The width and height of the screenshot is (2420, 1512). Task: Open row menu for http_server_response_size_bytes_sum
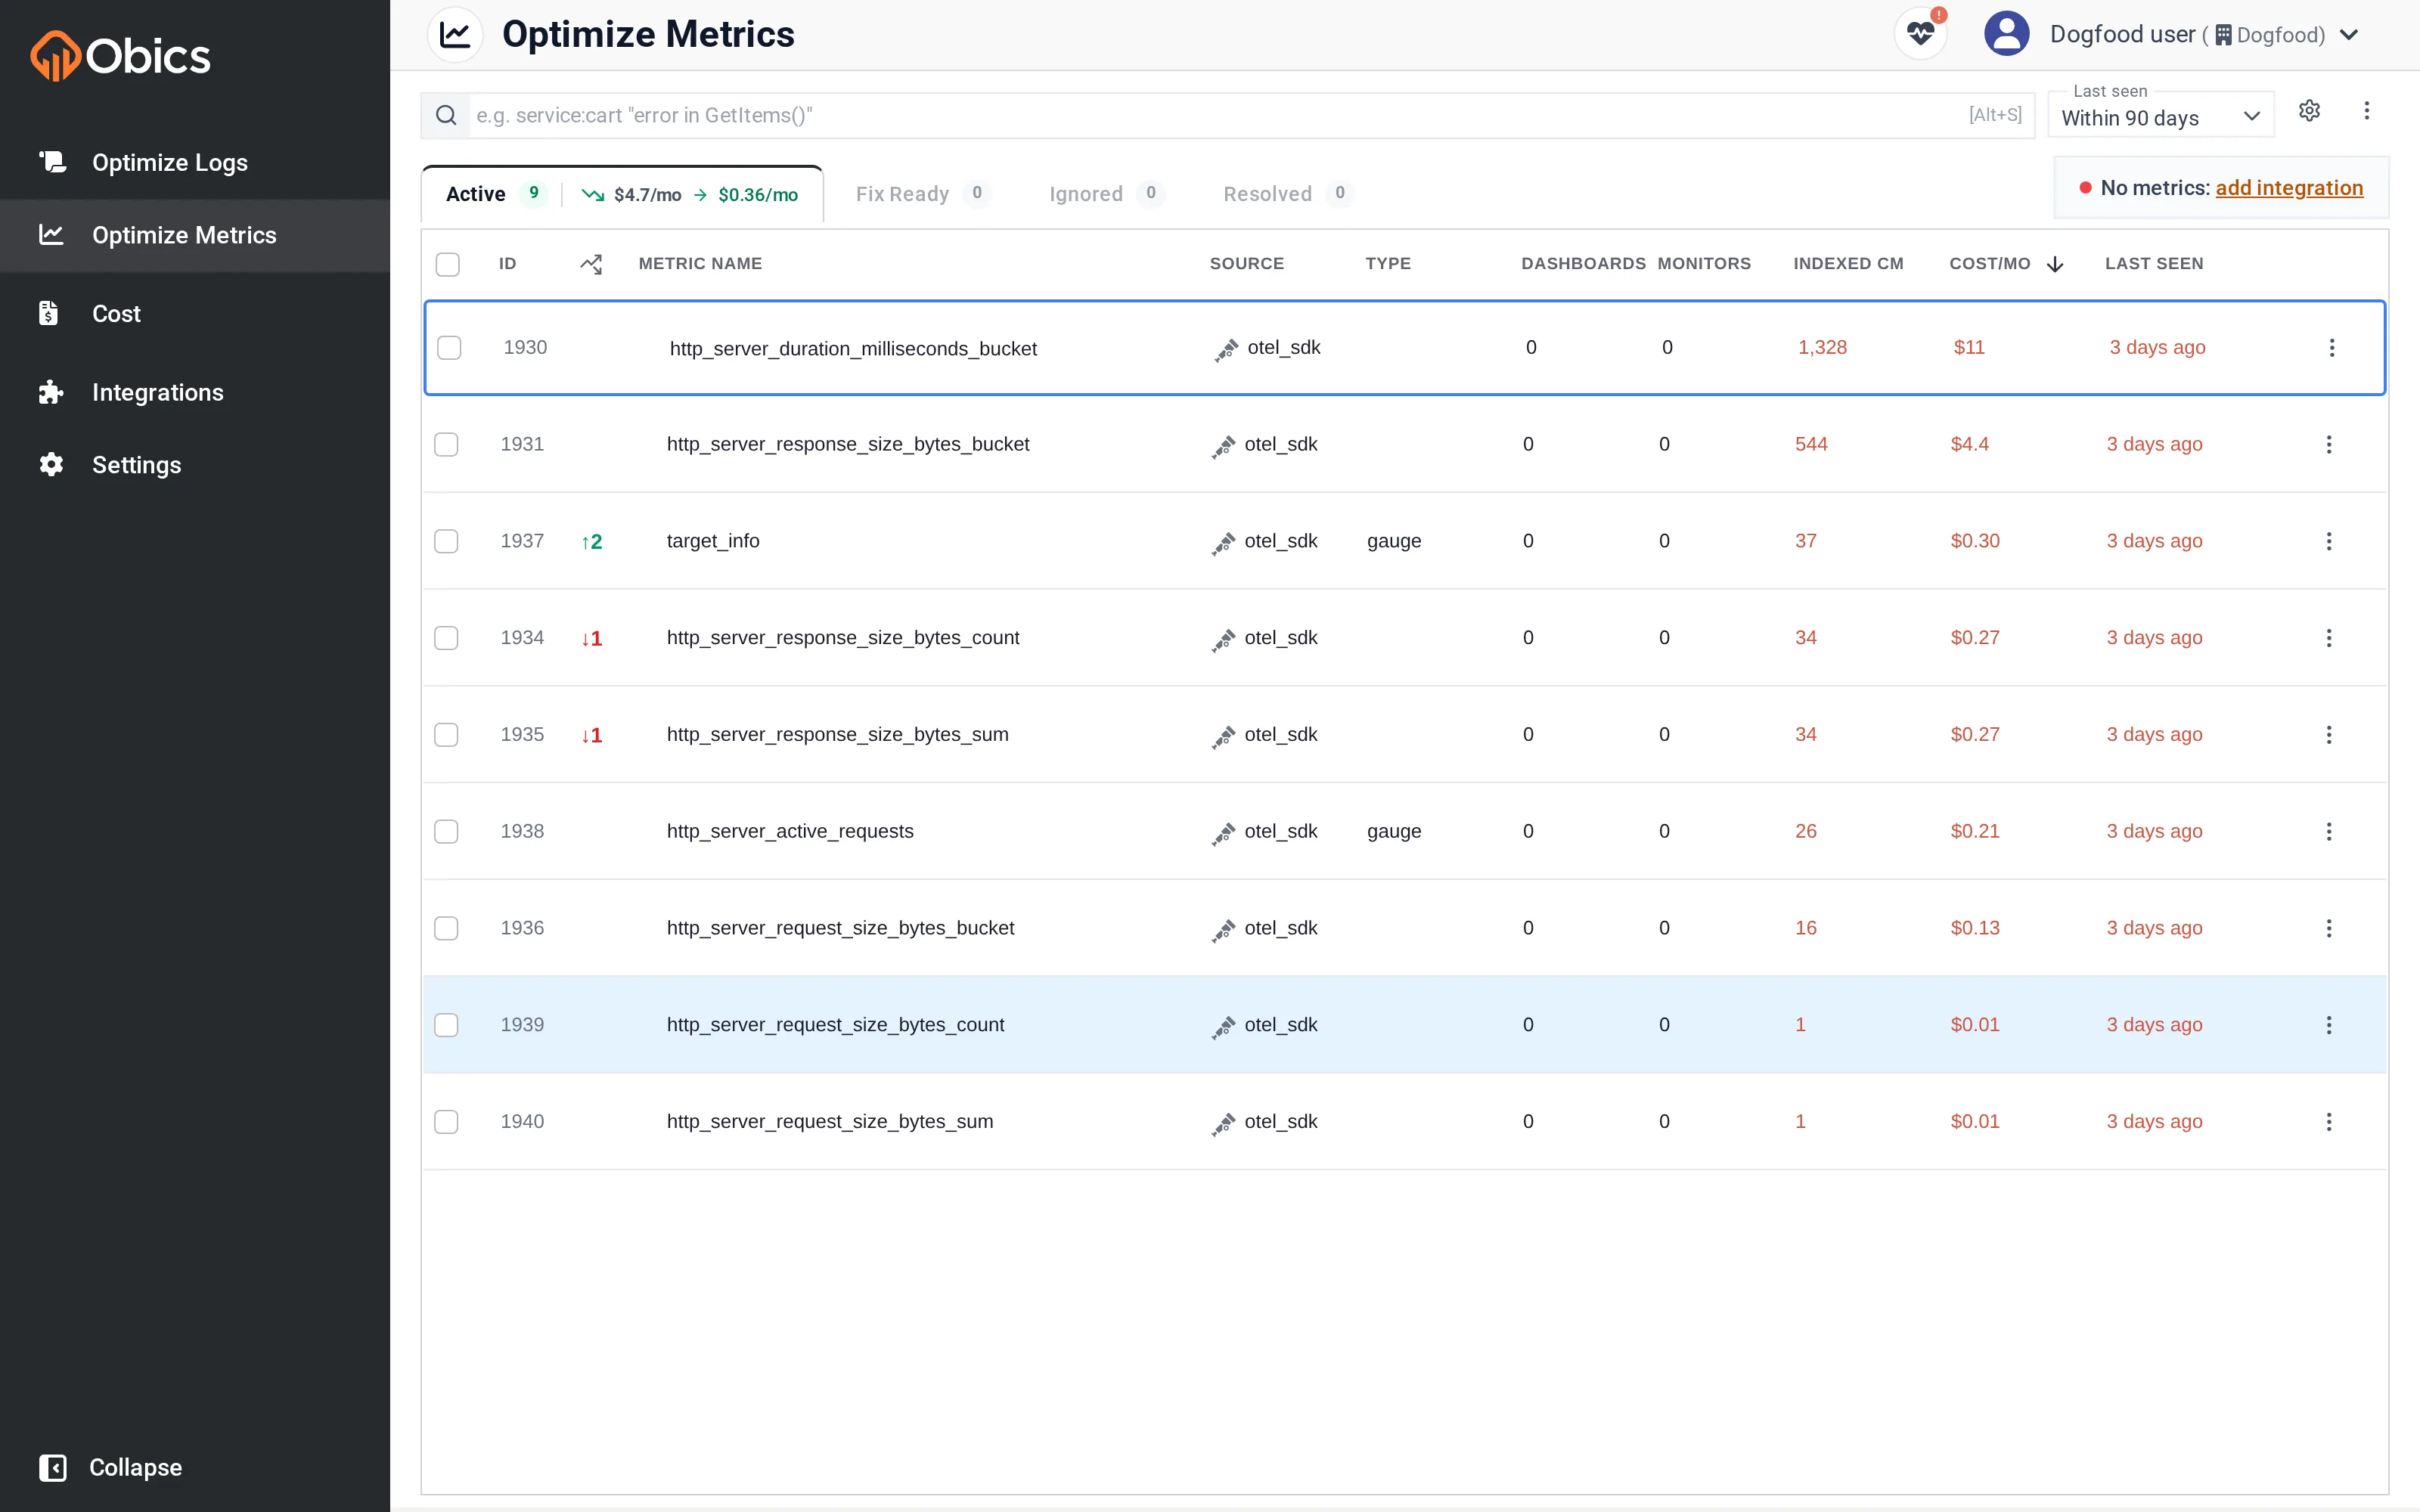2329,735
